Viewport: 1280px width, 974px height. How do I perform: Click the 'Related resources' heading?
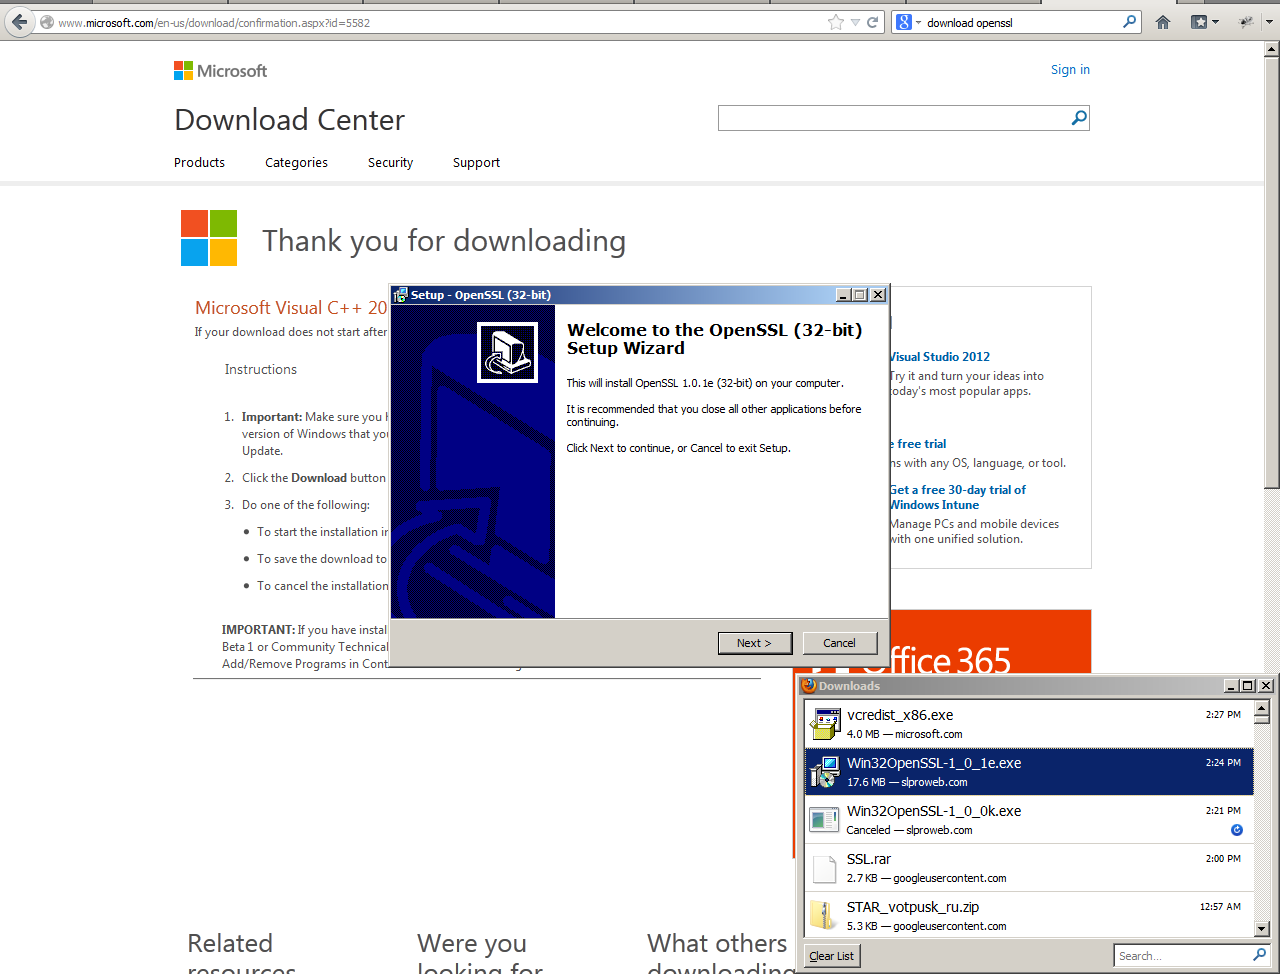241,954
